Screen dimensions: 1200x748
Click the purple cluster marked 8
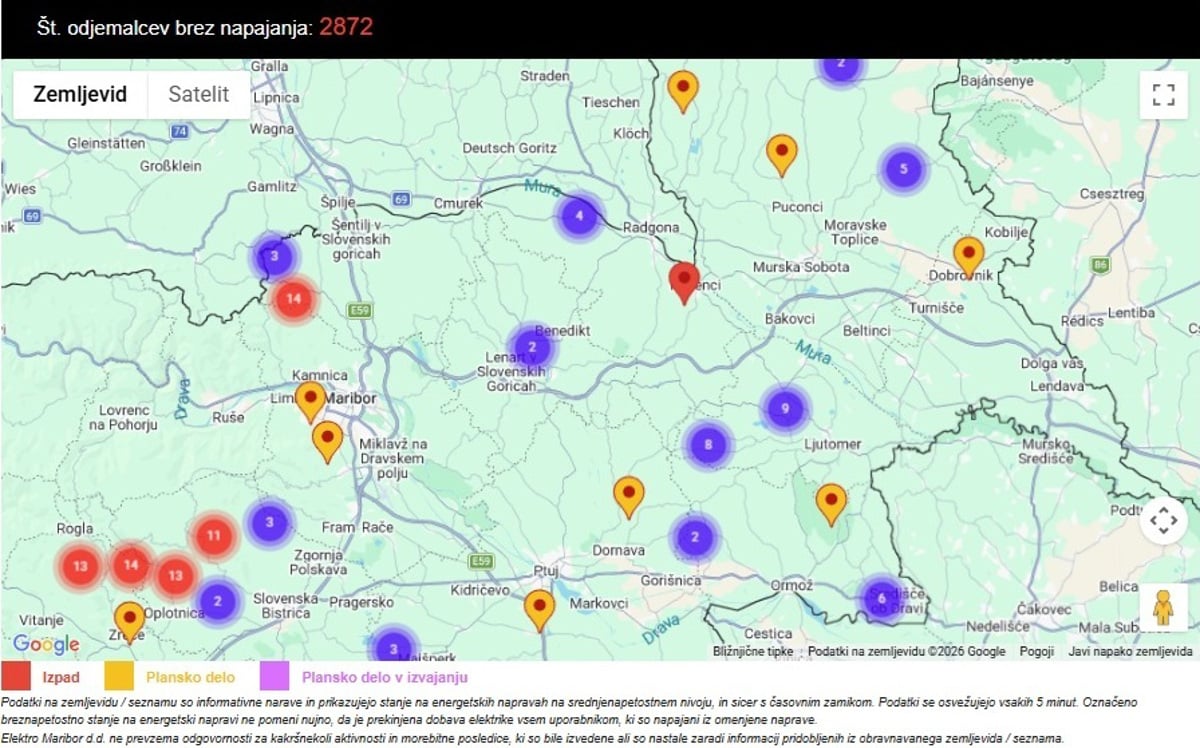coord(708,444)
